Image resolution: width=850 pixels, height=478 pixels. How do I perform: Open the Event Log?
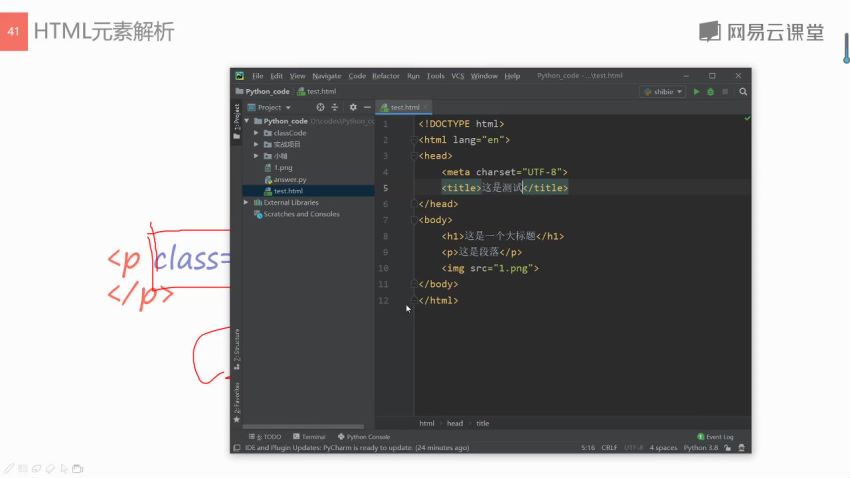(x=715, y=437)
